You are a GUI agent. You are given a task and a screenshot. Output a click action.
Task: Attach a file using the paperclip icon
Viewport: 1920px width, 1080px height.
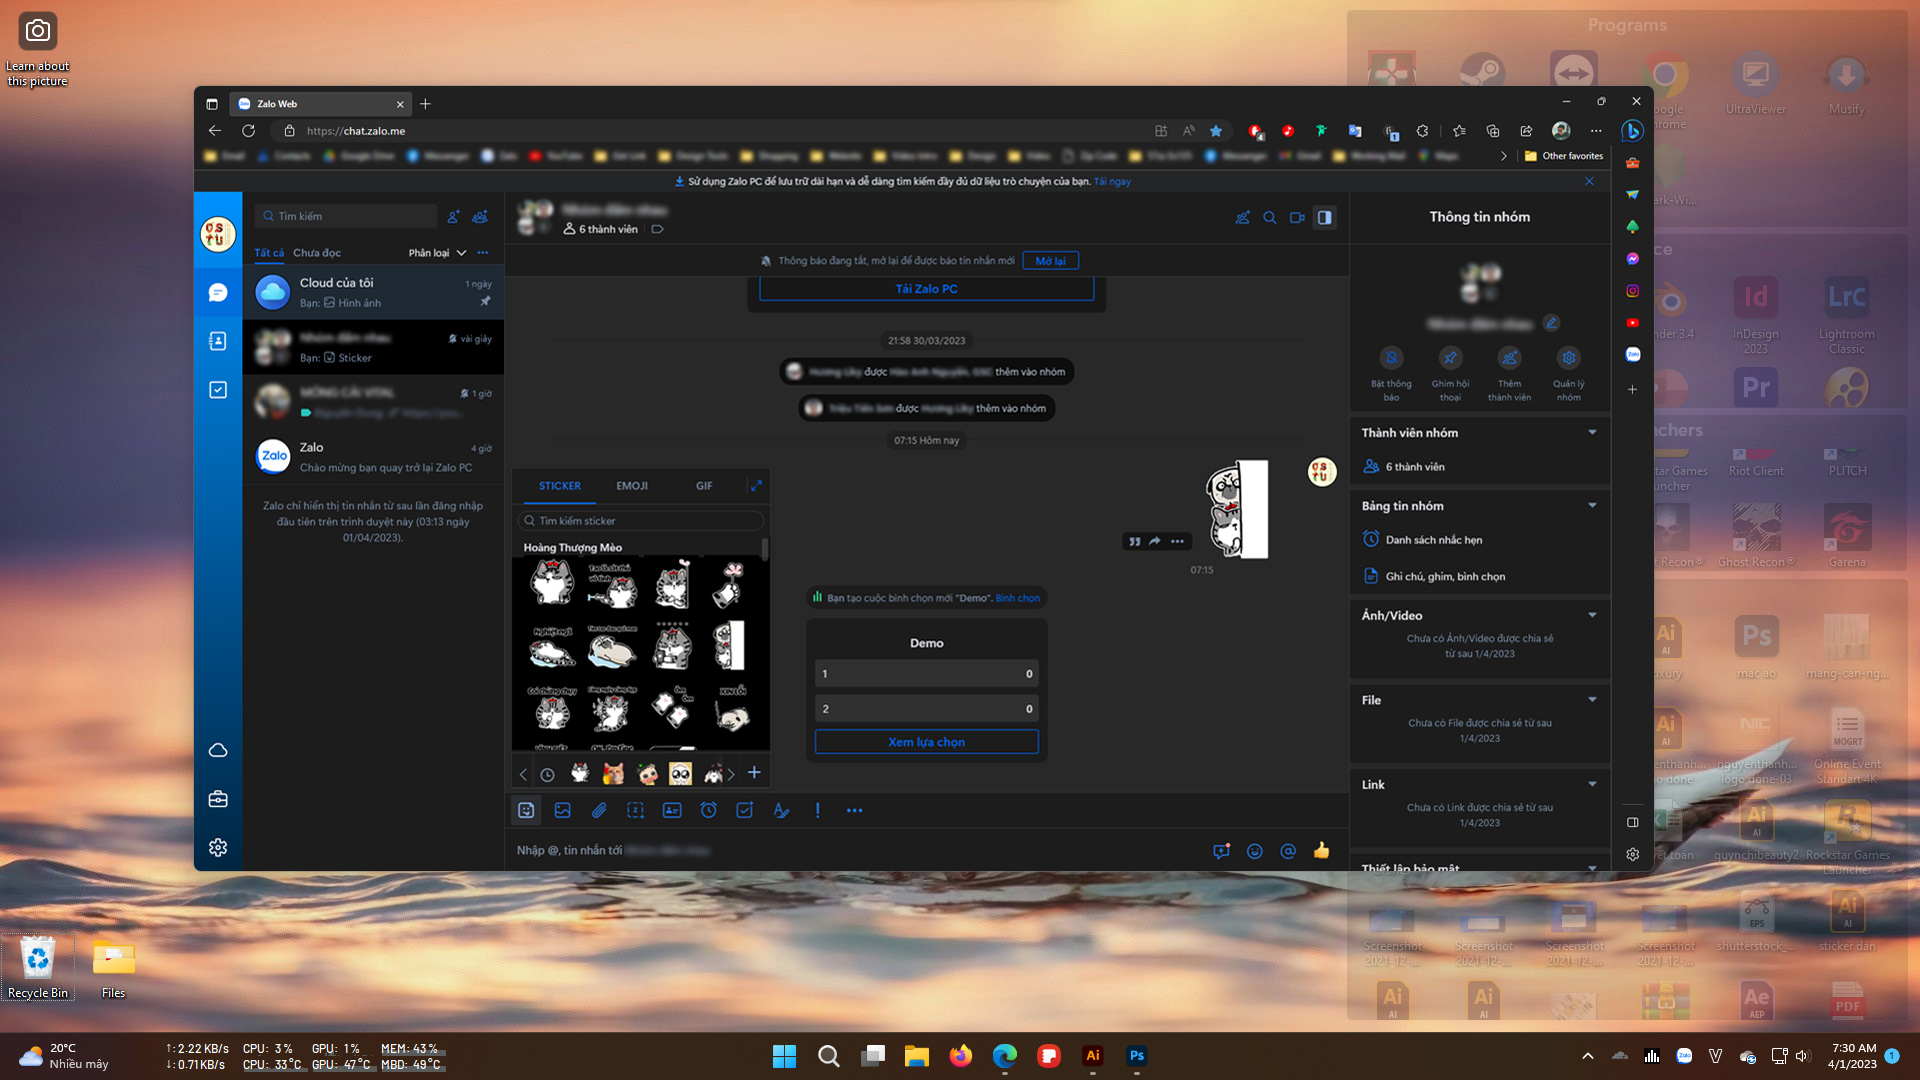tap(600, 810)
